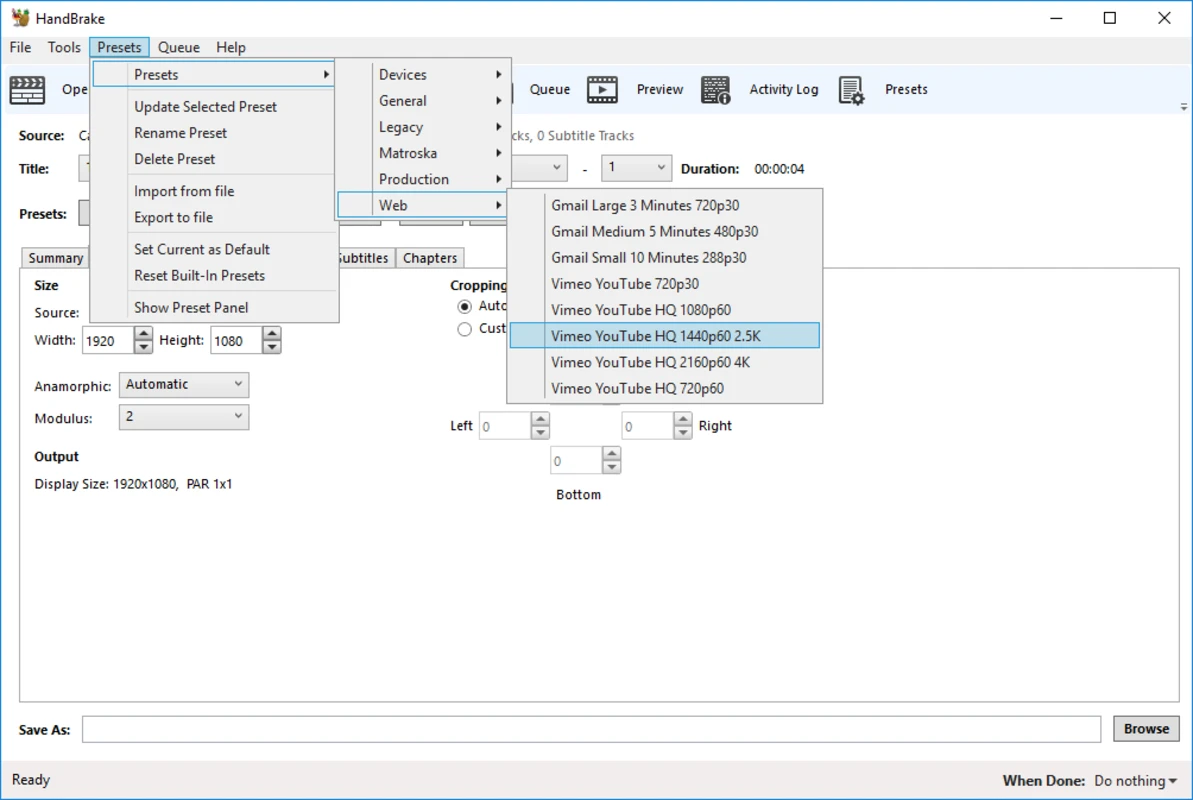1193x800 pixels.
Task: Open the Modulus dropdown
Action: pyautogui.click(x=184, y=417)
